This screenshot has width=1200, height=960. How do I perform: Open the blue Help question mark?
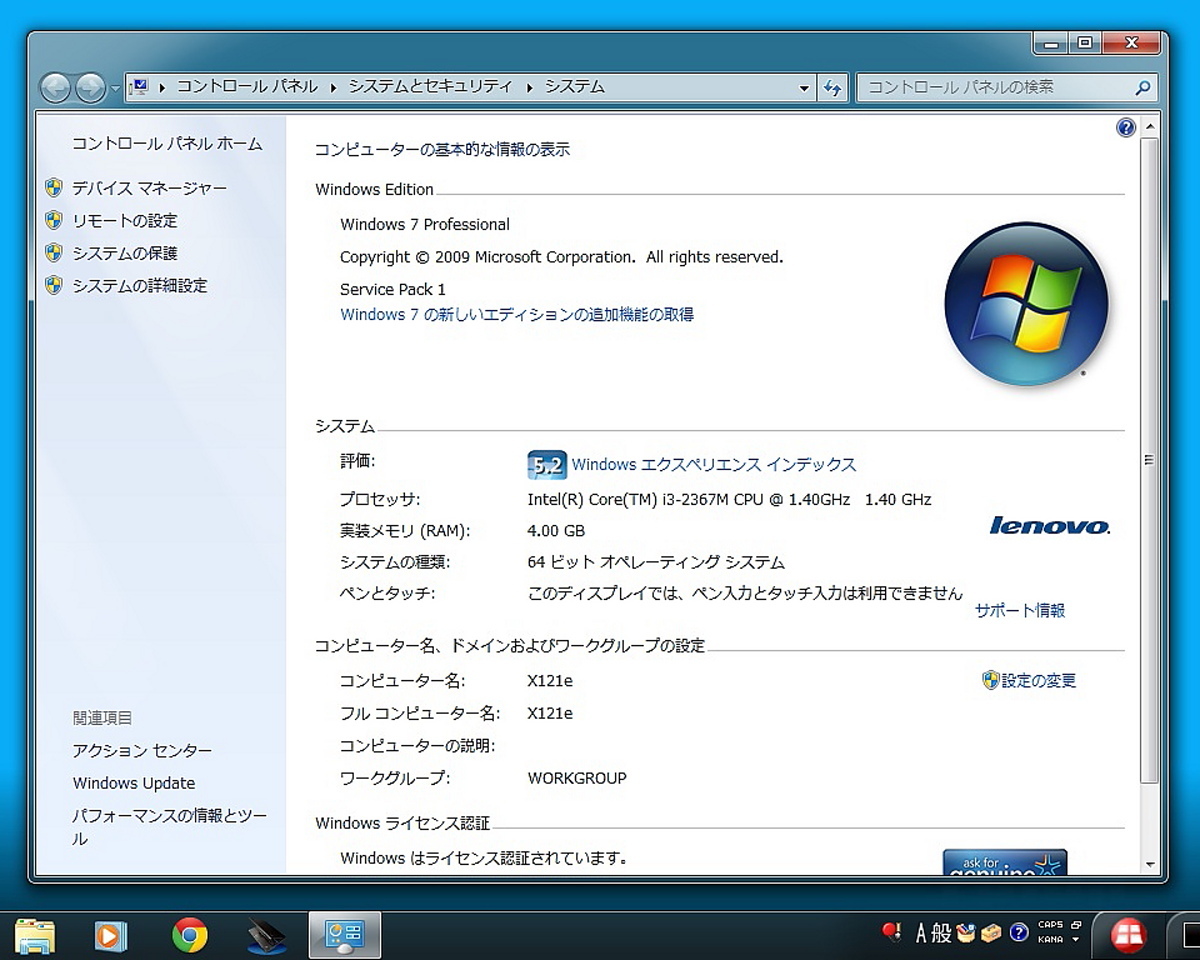(x=1126, y=127)
